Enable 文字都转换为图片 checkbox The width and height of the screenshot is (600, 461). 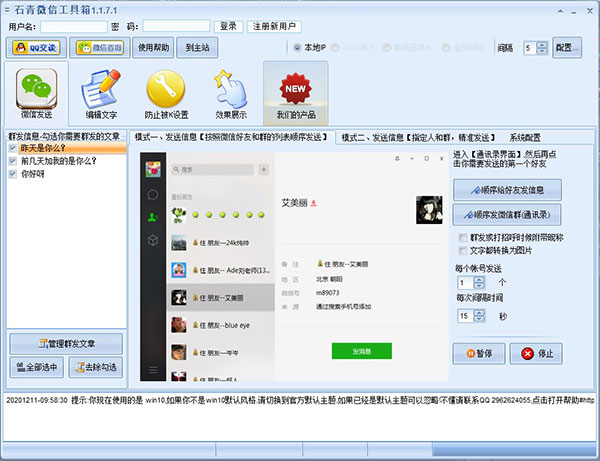pos(463,251)
